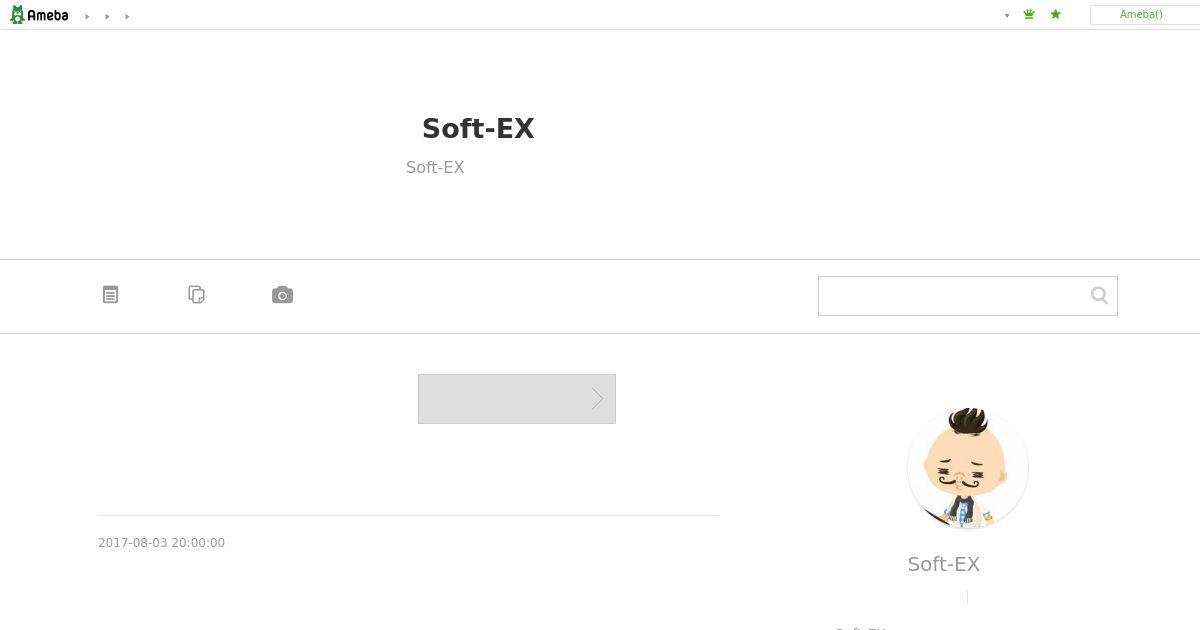
Task: Expand the third header arrow link
Action: pyautogui.click(x=127, y=16)
